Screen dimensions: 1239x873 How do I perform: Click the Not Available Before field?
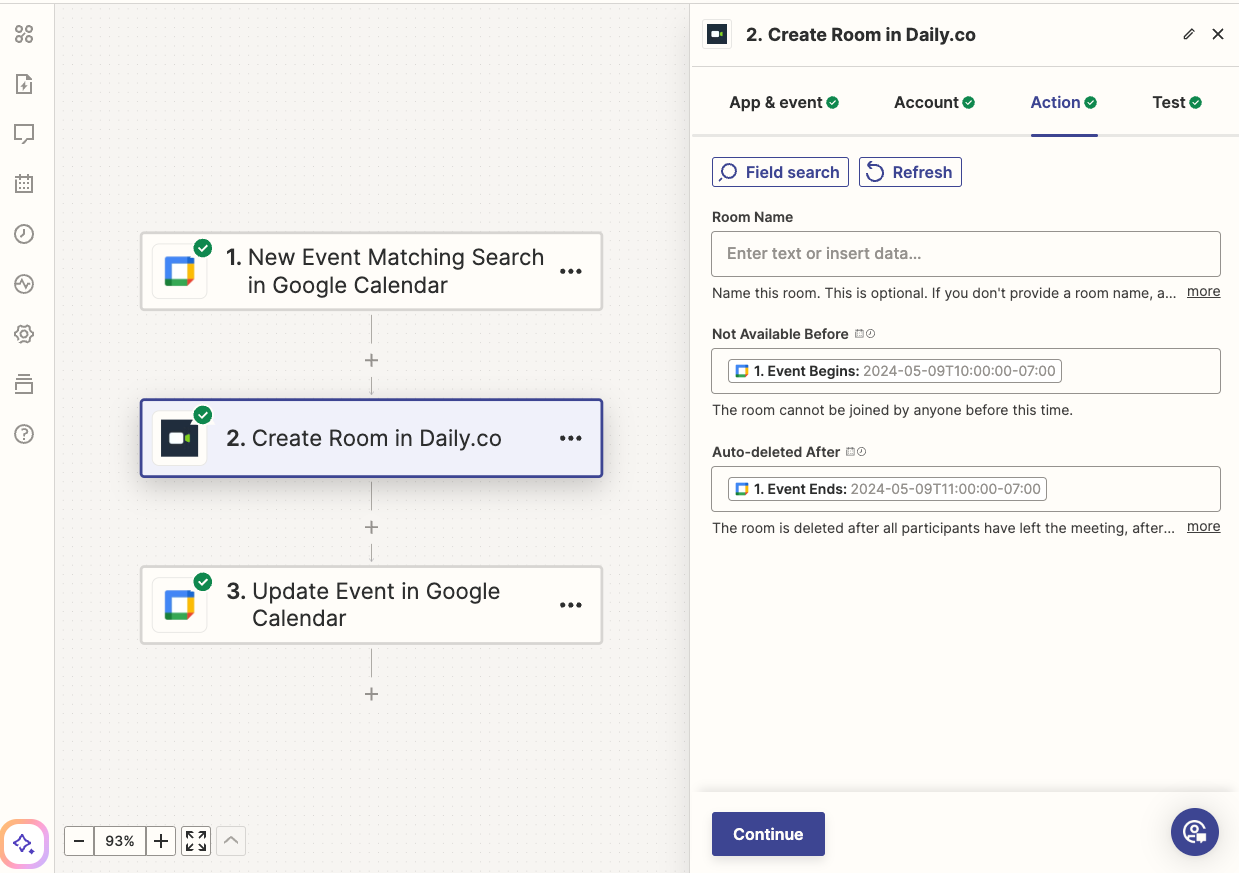coord(966,371)
